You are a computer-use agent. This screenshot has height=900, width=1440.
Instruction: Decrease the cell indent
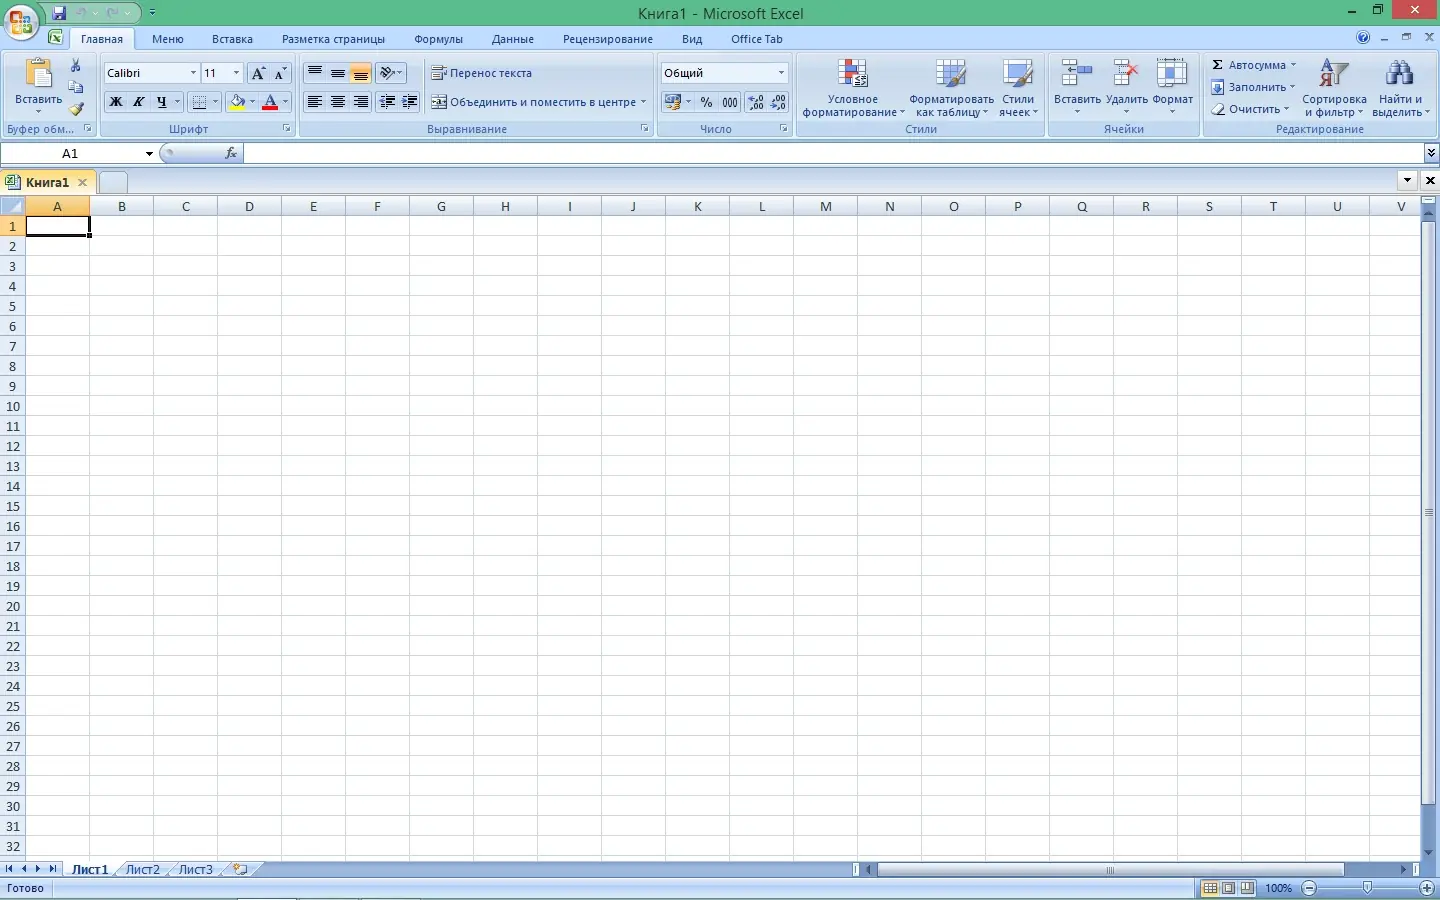coord(387,102)
